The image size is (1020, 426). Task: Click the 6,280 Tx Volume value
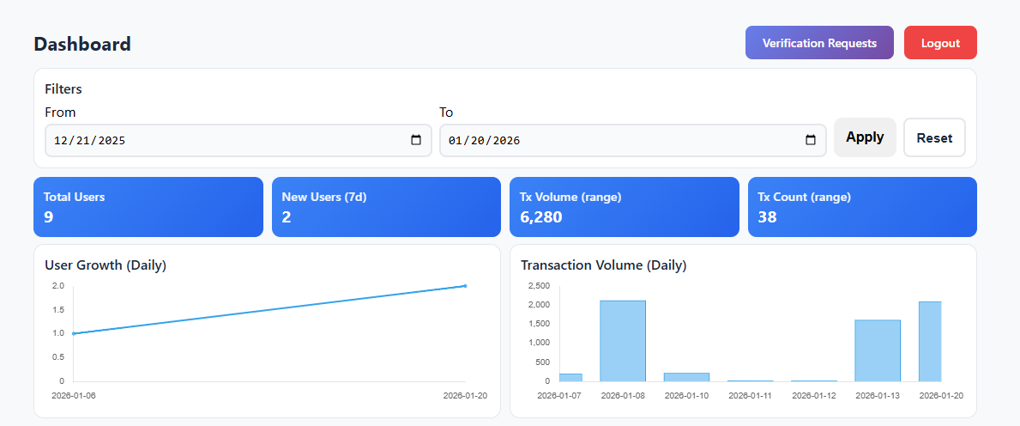tap(541, 217)
